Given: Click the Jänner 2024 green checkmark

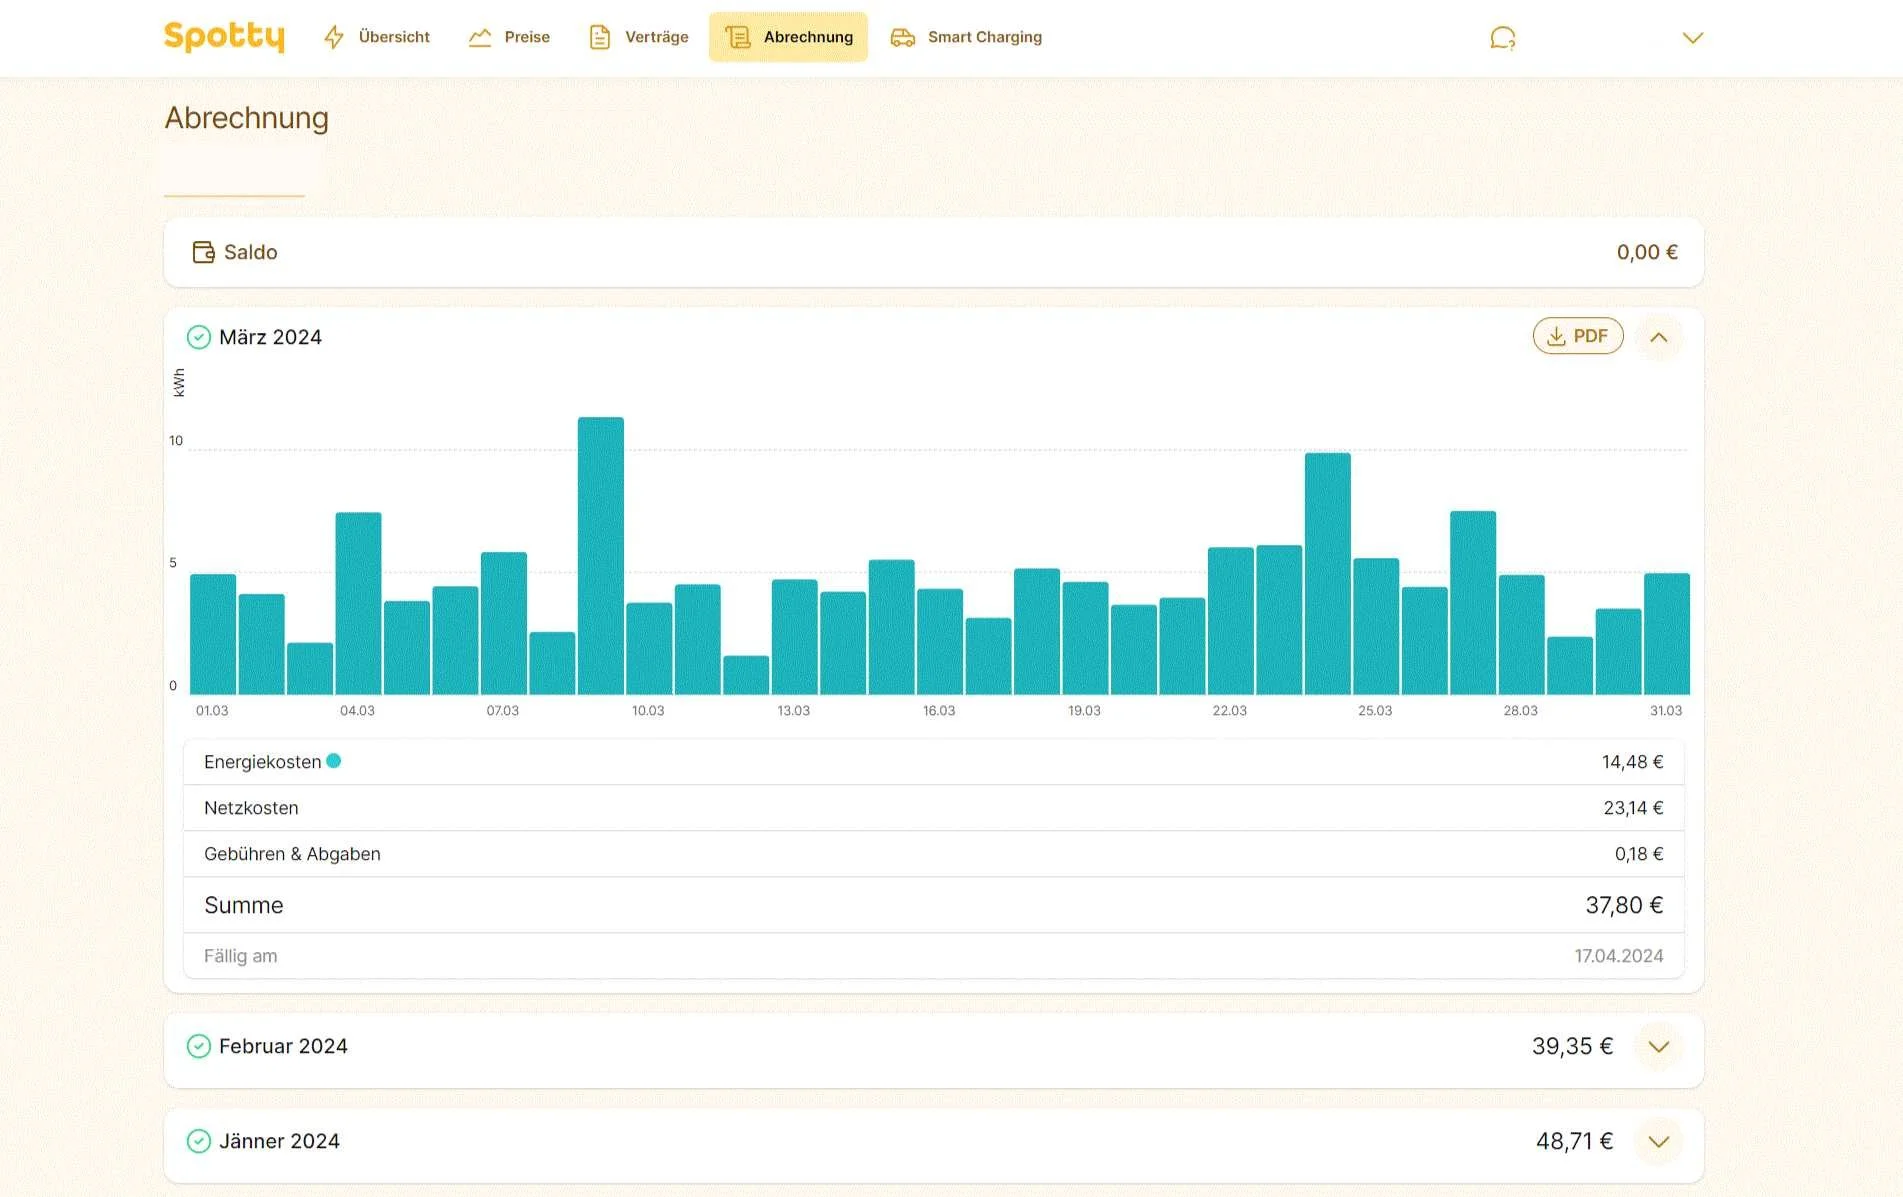Looking at the screenshot, I should (199, 1141).
